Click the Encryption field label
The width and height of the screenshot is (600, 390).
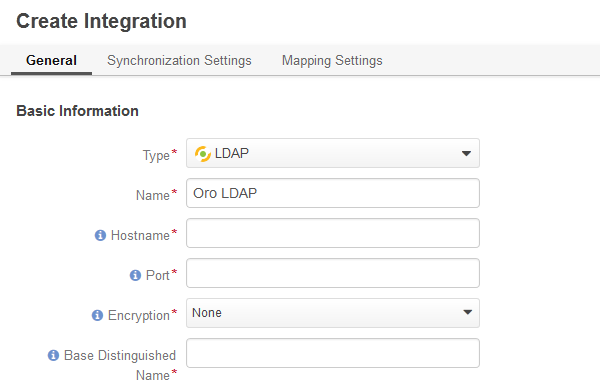coord(139,315)
